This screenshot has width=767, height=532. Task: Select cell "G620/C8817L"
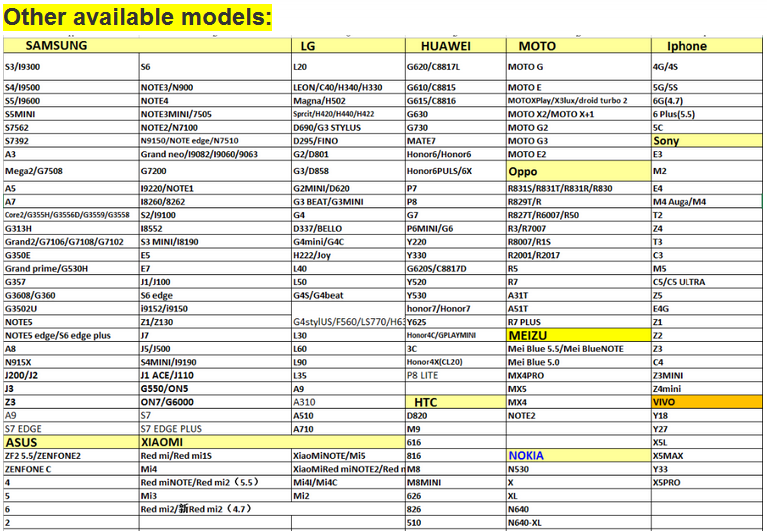click(456, 67)
